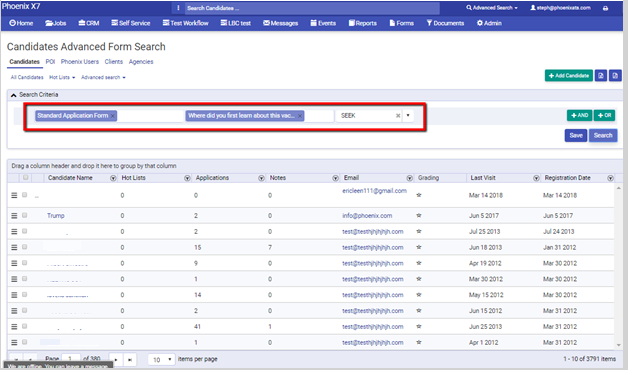Open the steph@phoenixats.com user account
Viewport: 628px width, 370px height.
coord(560,8)
